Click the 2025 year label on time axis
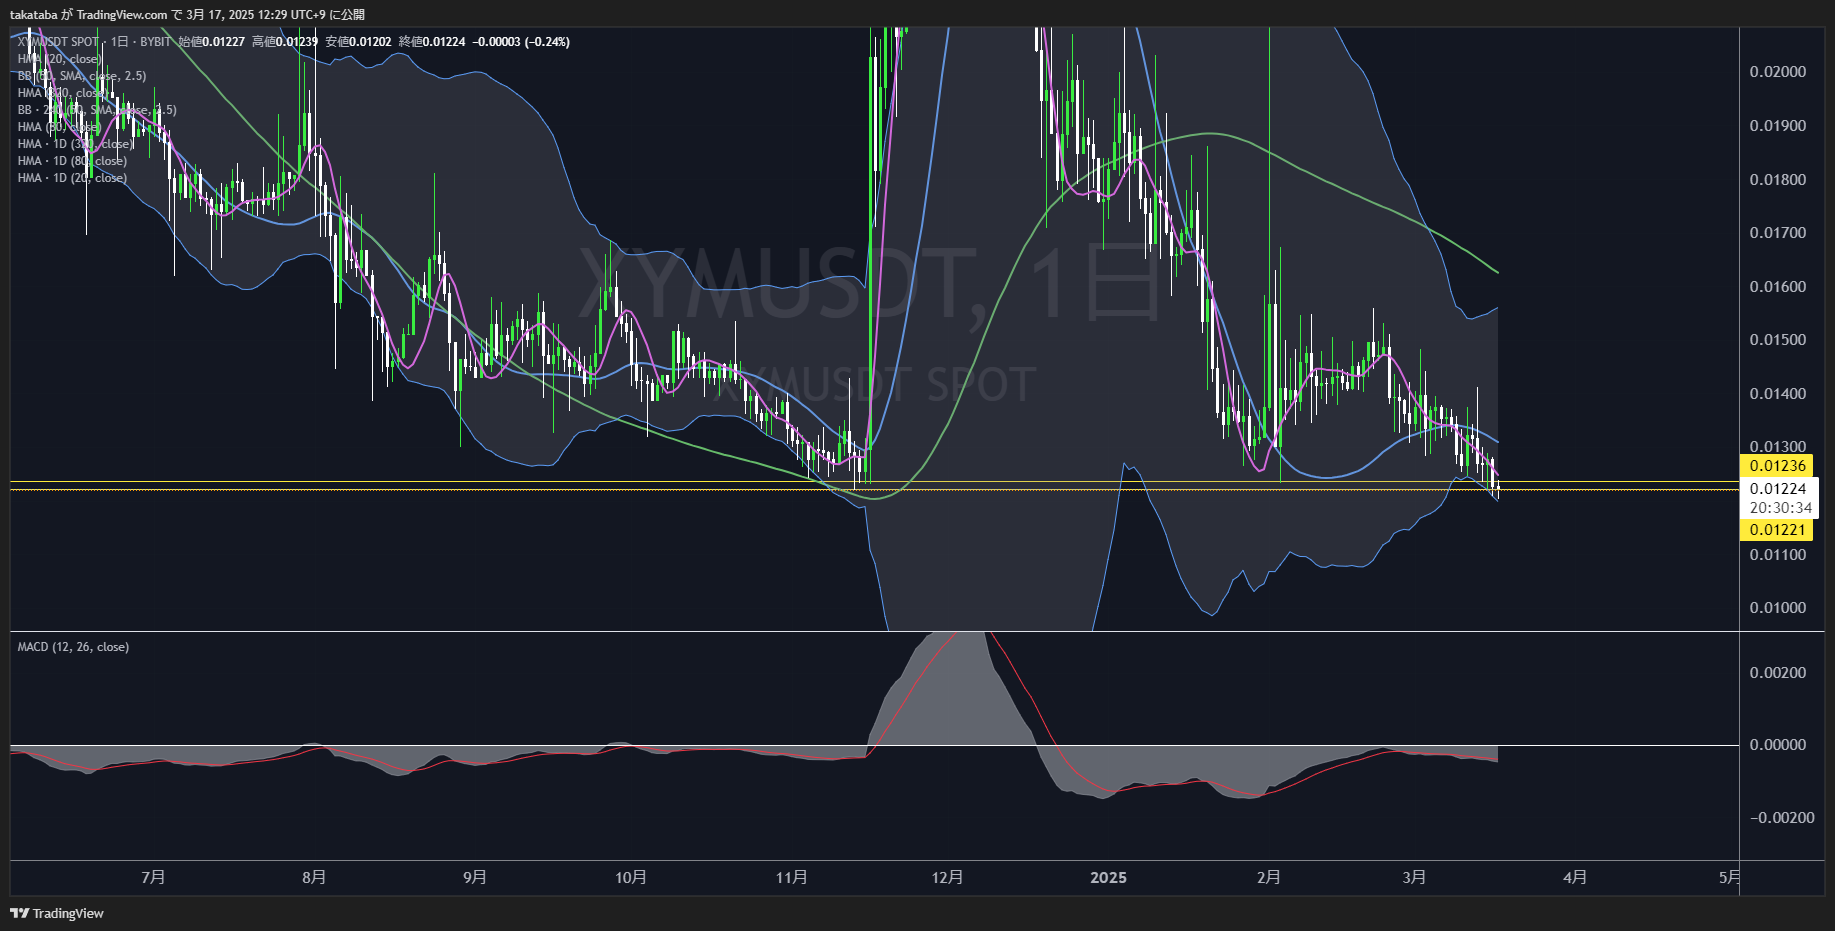 coord(1108,878)
